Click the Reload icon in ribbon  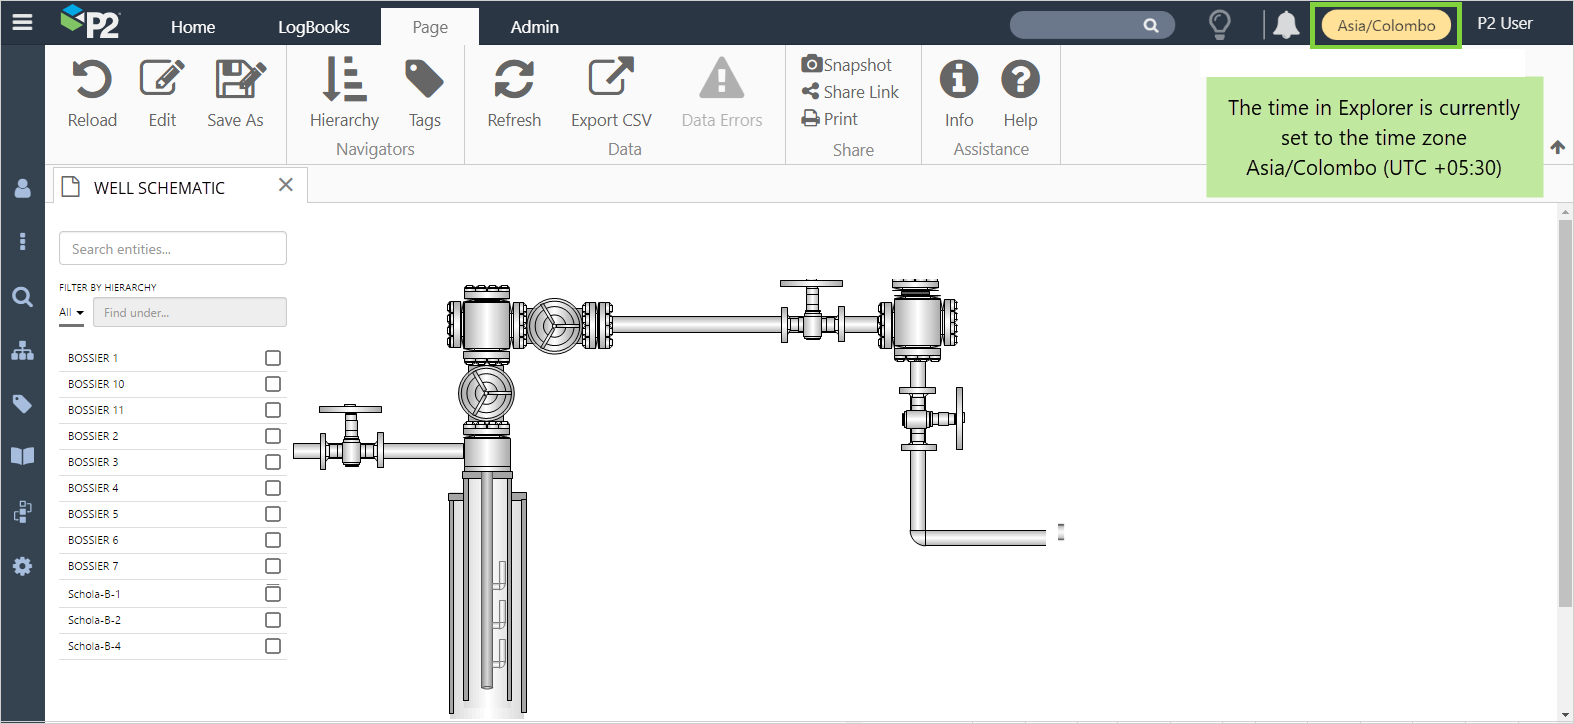[x=92, y=80]
